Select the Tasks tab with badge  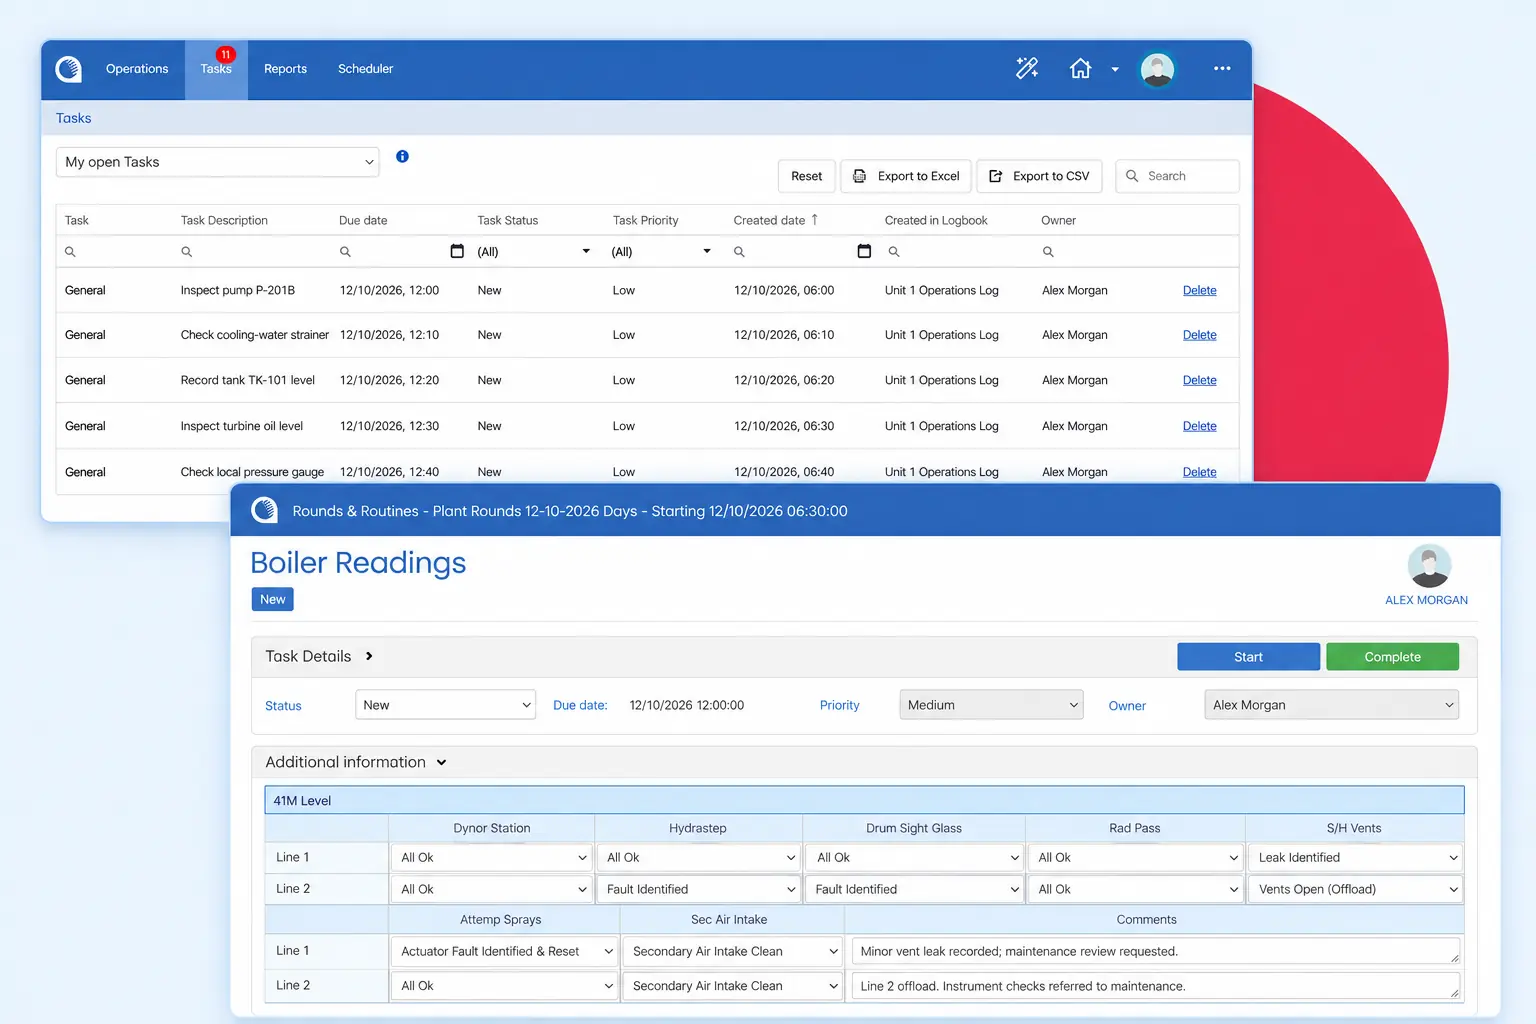[x=216, y=69]
